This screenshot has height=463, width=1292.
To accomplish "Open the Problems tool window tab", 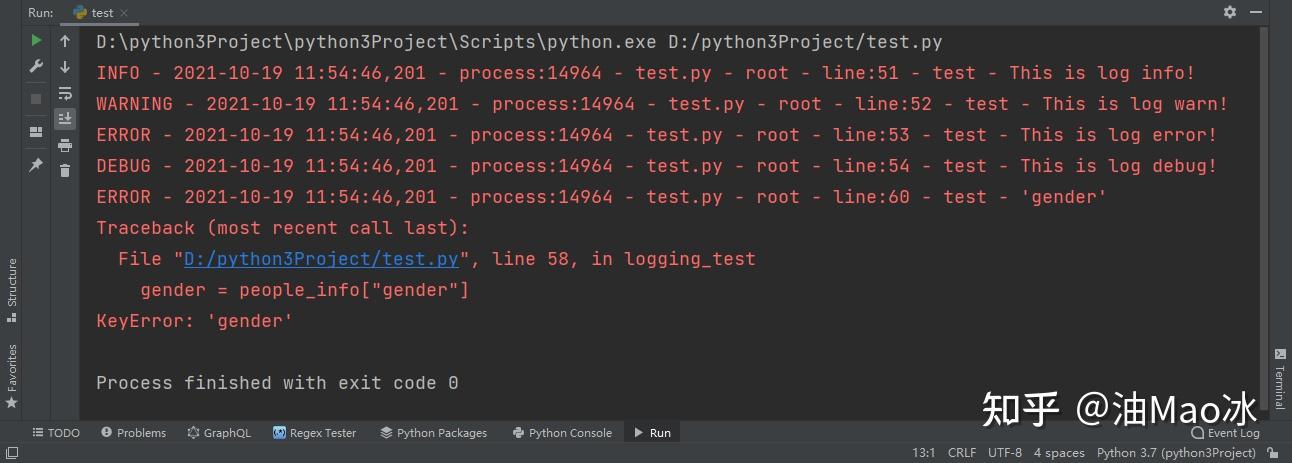I will pyautogui.click(x=133, y=433).
